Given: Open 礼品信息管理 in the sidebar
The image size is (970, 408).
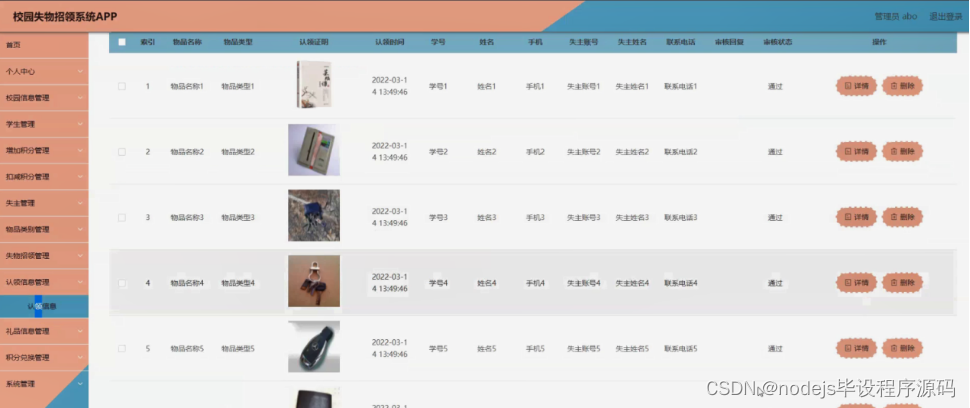Looking at the screenshot, I should [44, 331].
